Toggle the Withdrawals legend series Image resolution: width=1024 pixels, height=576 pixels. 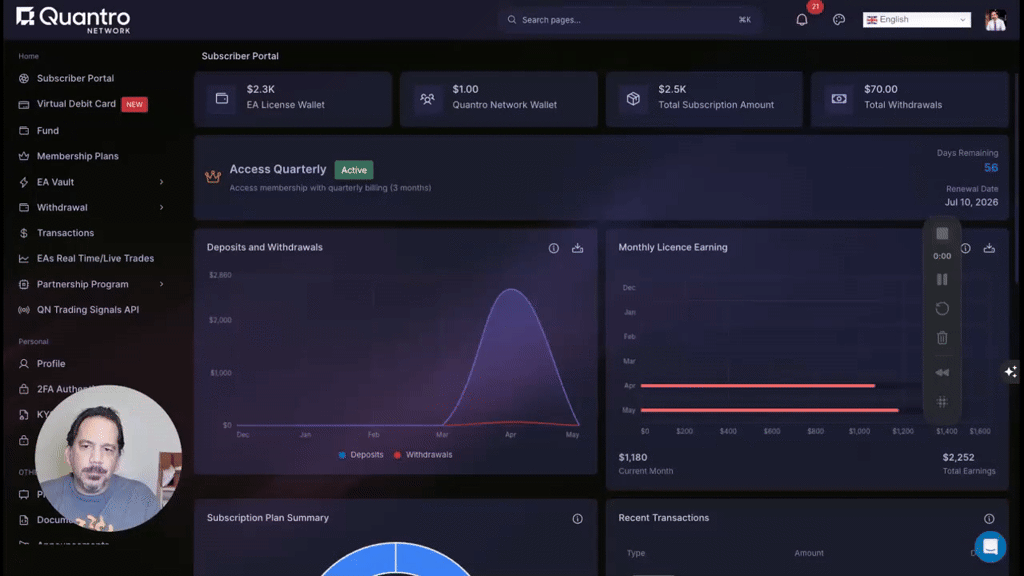pyautogui.click(x=423, y=455)
